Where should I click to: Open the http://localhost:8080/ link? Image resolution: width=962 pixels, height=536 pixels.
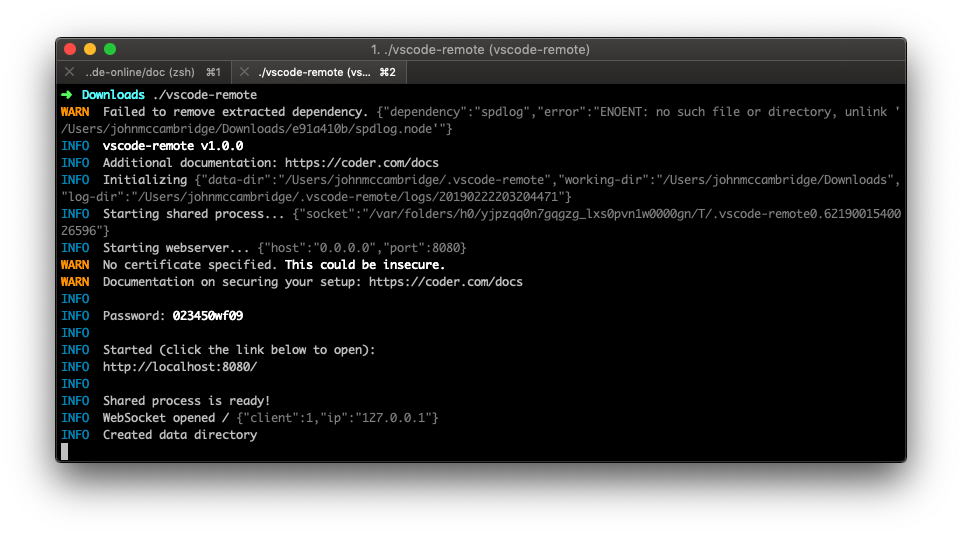tap(180, 367)
